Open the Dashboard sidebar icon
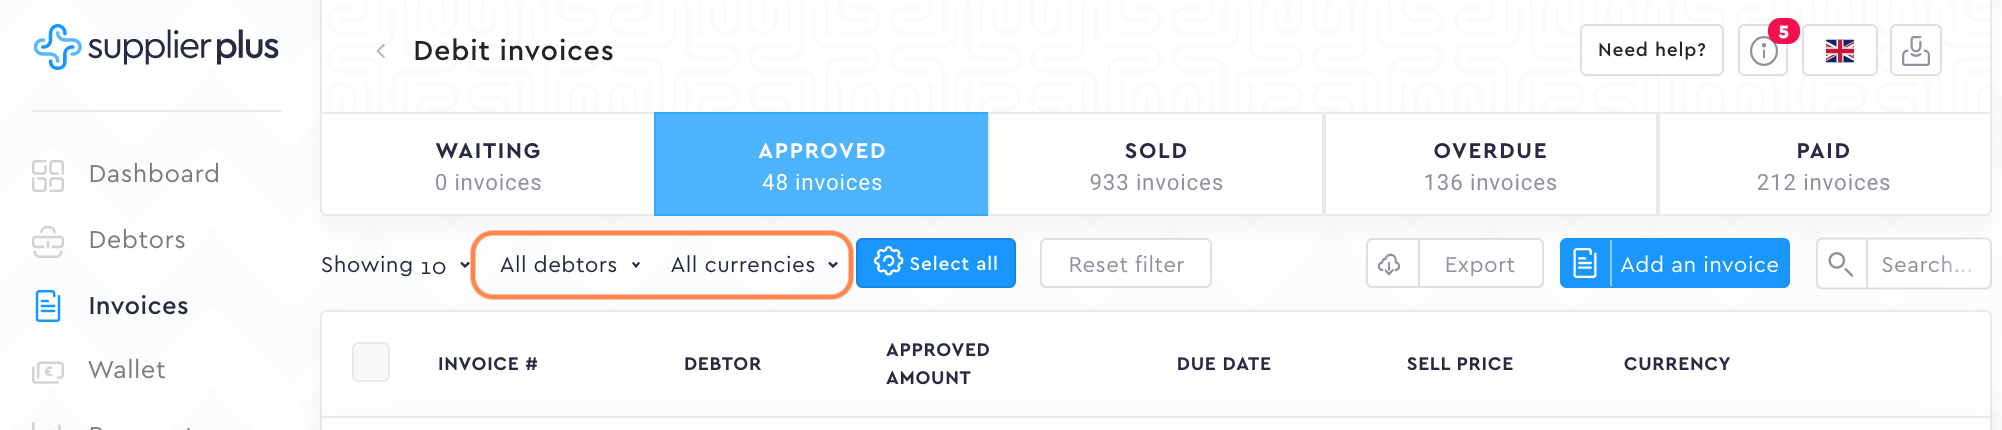Viewport: 2002px width, 430px height. [x=48, y=175]
